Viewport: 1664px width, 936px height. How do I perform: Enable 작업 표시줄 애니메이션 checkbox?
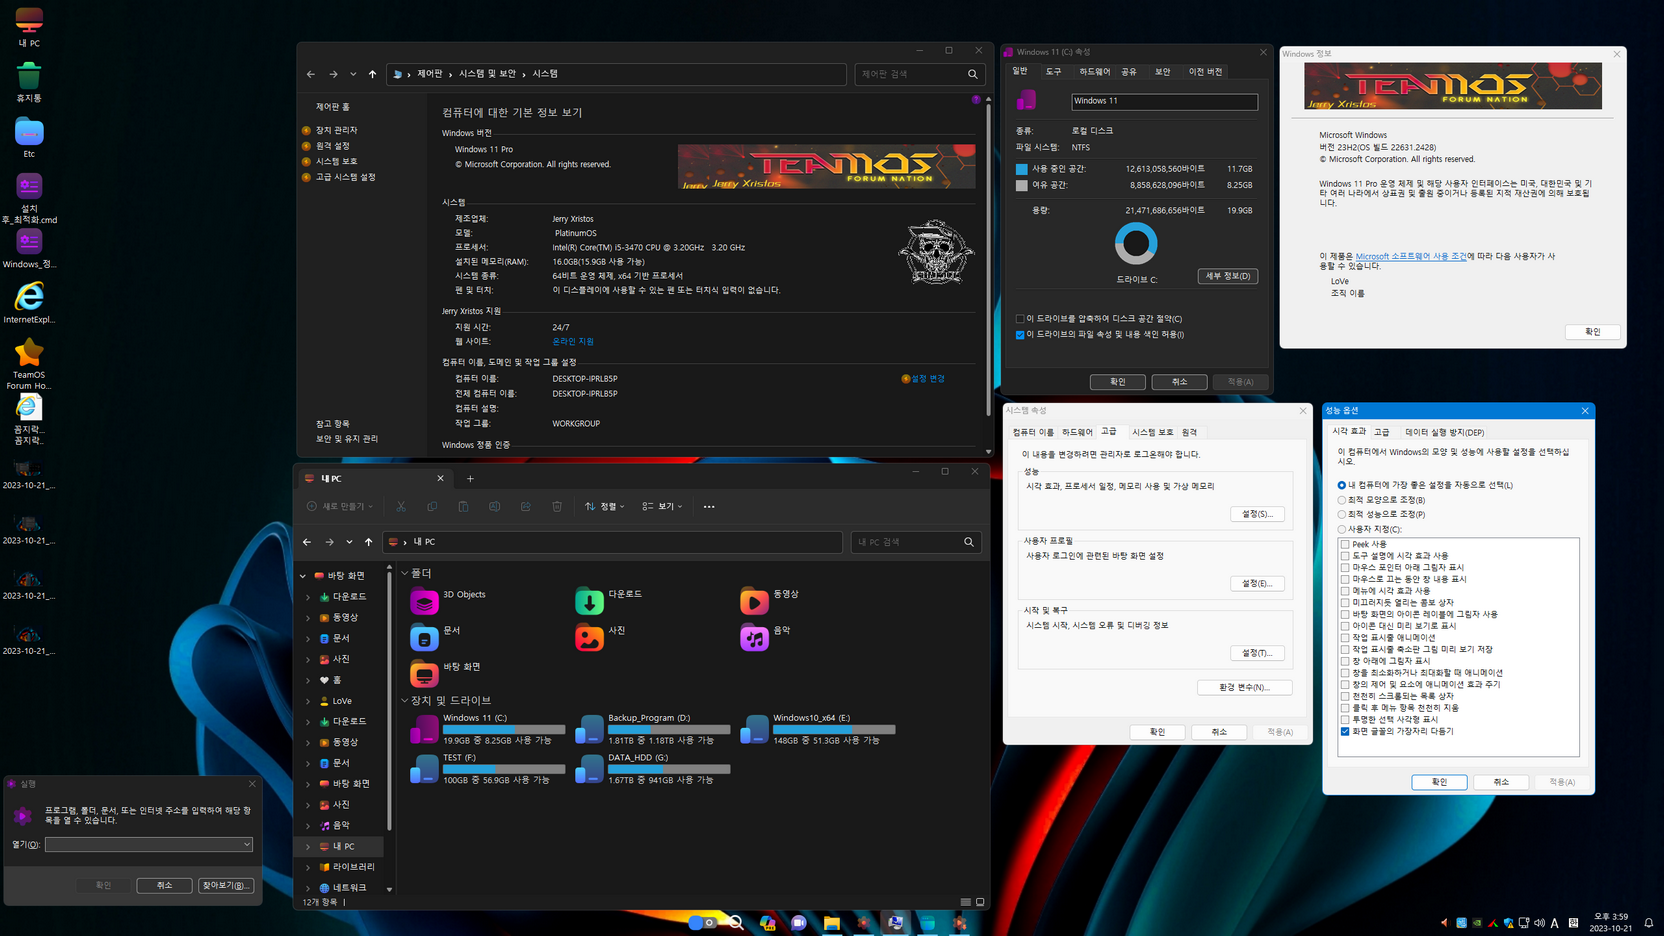pyautogui.click(x=1345, y=637)
